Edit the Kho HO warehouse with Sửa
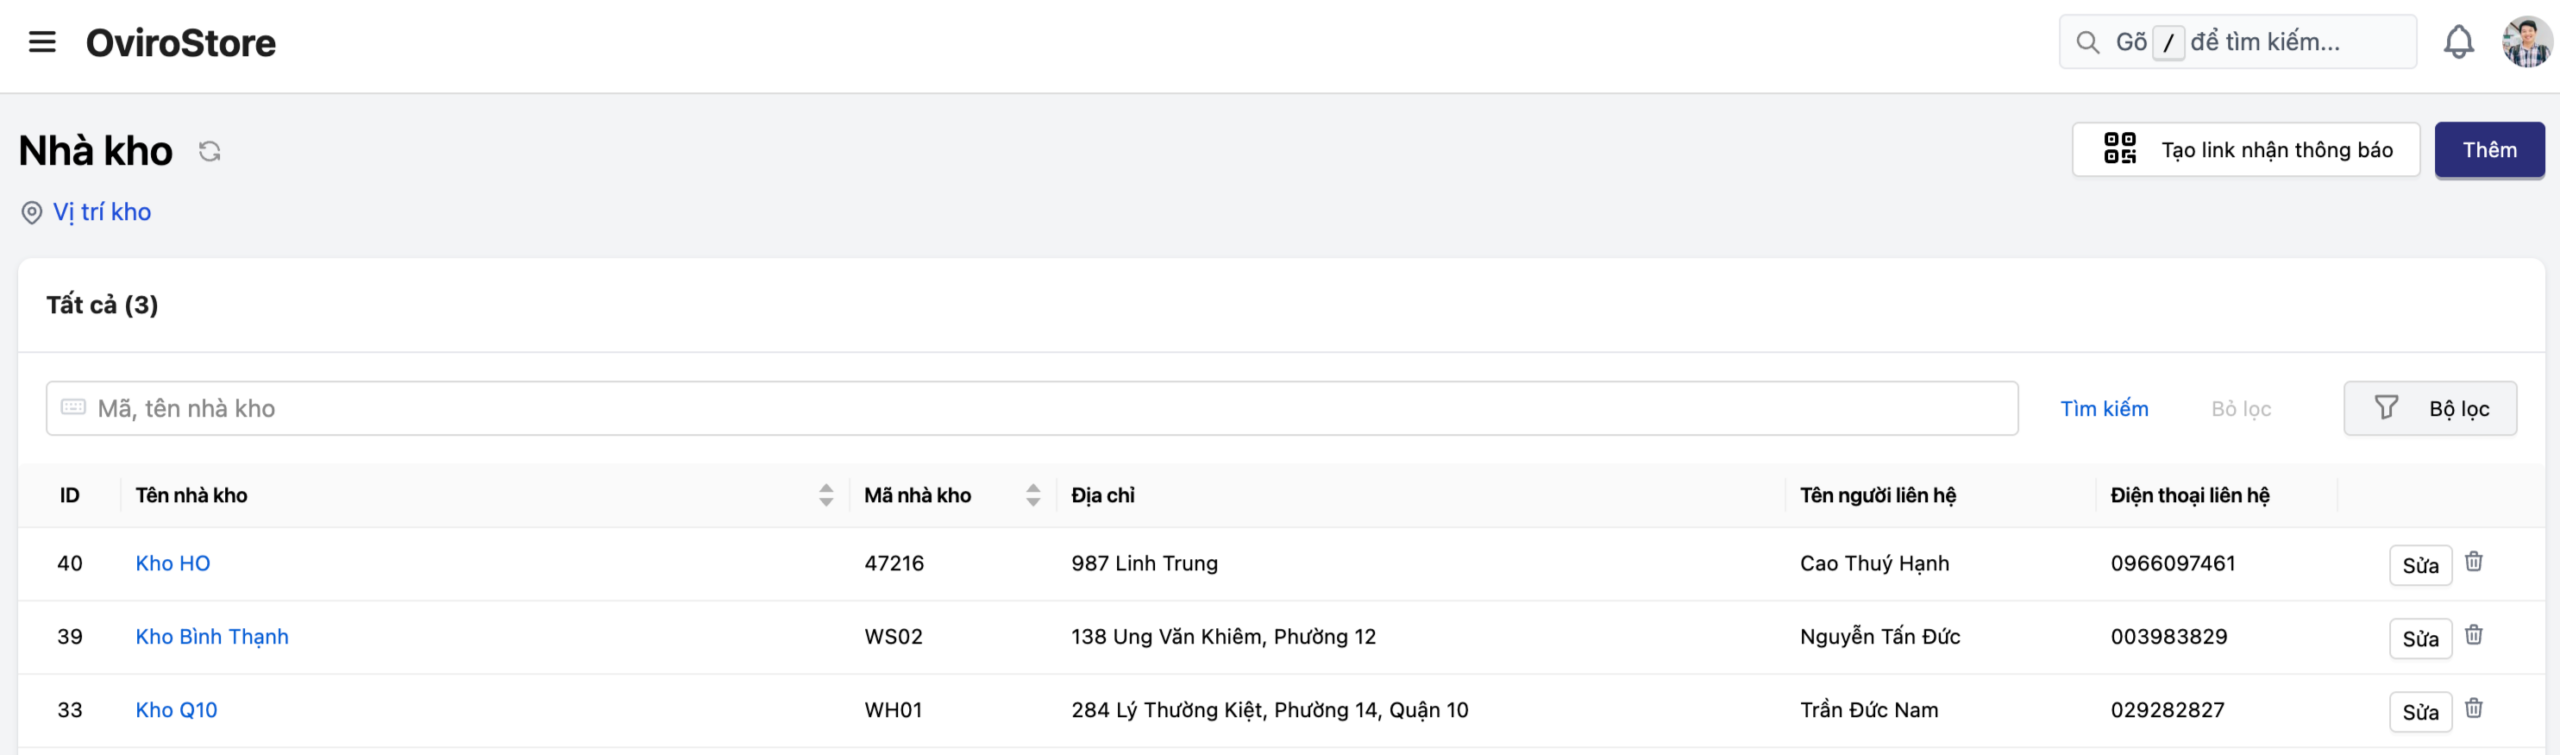Viewport: 2560px width, 755px height. tap(2420, 565)
